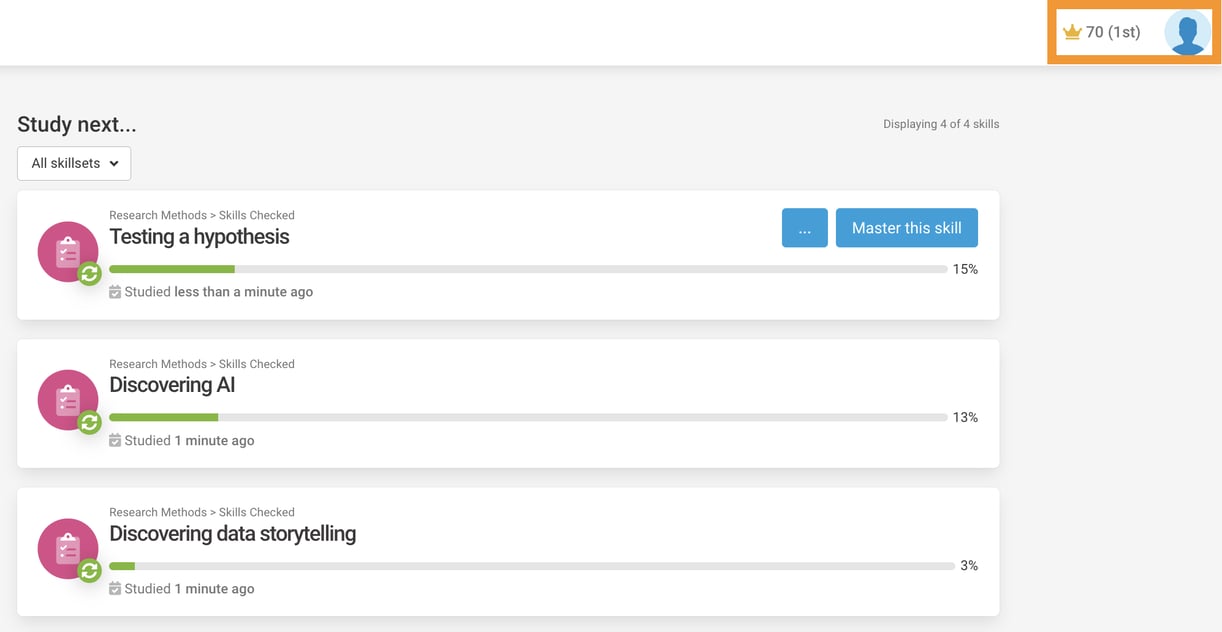This screenshot has height=632, width=1222.
Task: Click calendar icon beside 'Studied less than a minute ago'
Action: [x=115, y=292]
